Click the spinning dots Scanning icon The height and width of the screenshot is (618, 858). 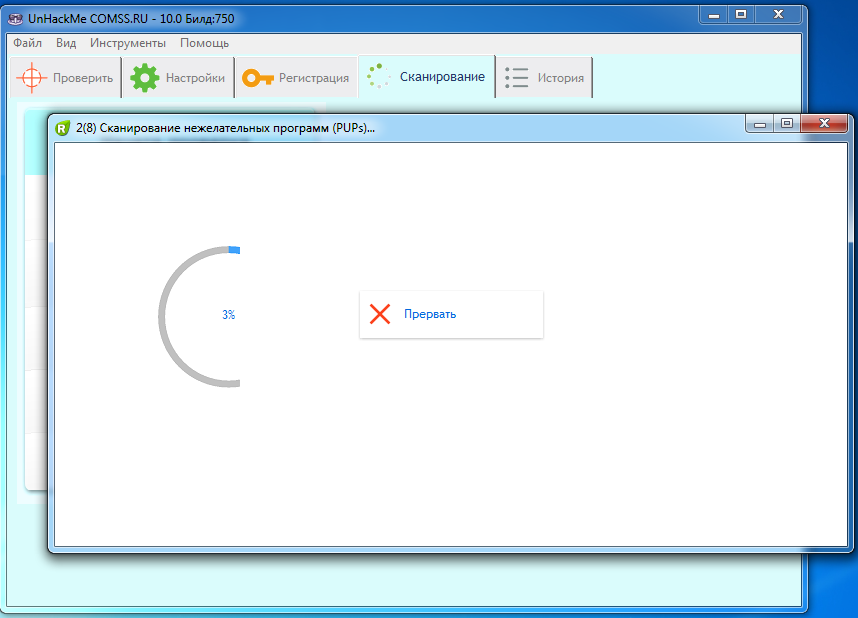[x=378, y=76]
